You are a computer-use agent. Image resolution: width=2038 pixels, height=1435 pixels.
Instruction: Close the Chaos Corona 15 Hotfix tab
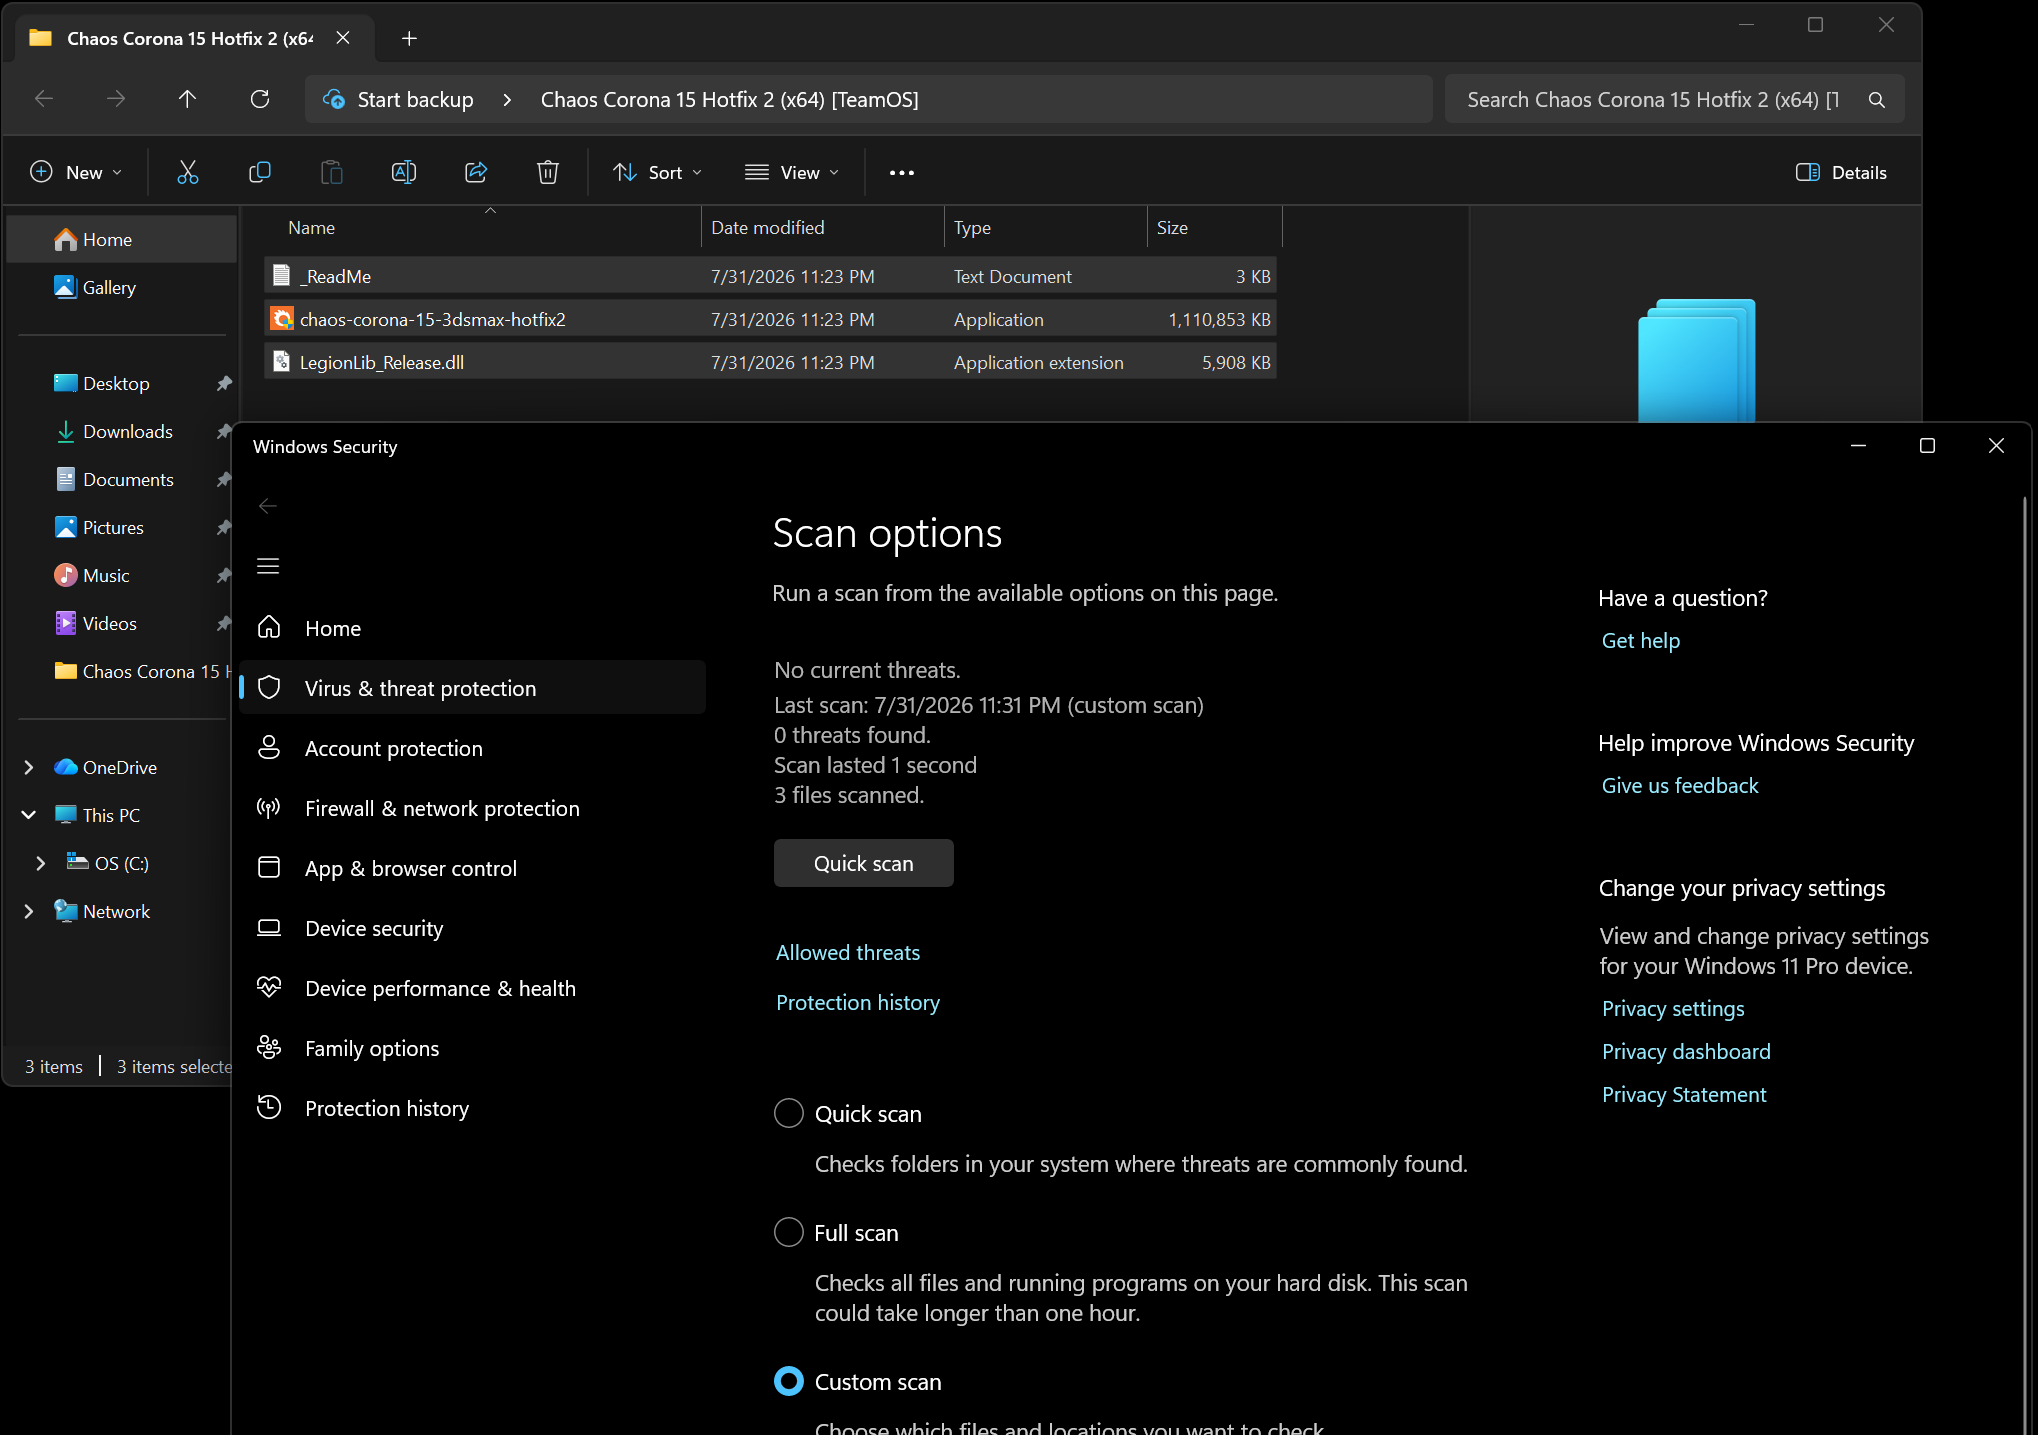click(x=343, y=38)
